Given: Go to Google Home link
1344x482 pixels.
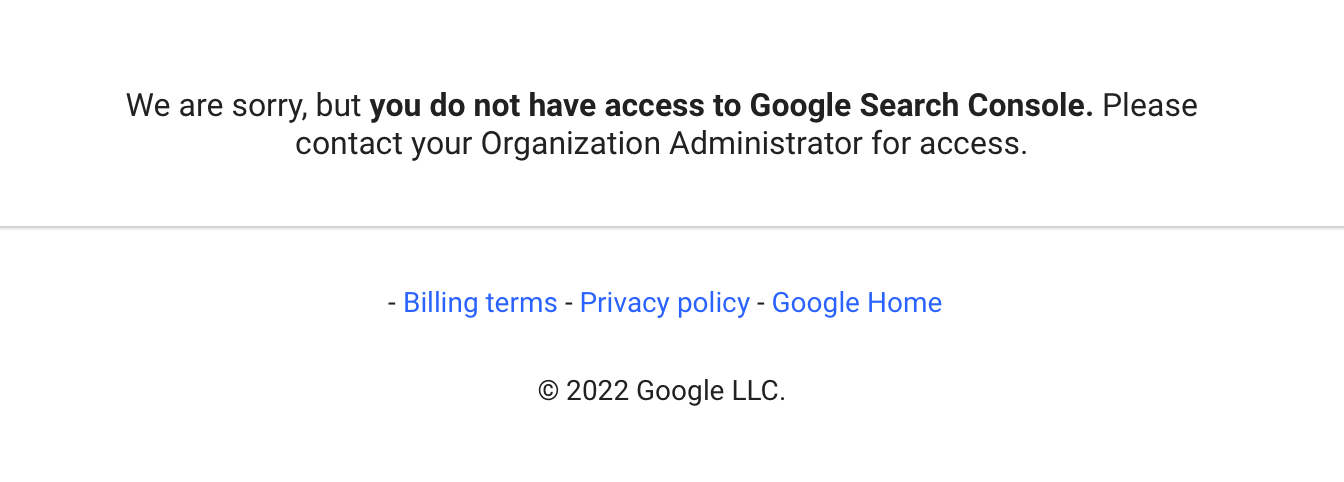Looking at the screenshot, I should click(x=857, y=303).
